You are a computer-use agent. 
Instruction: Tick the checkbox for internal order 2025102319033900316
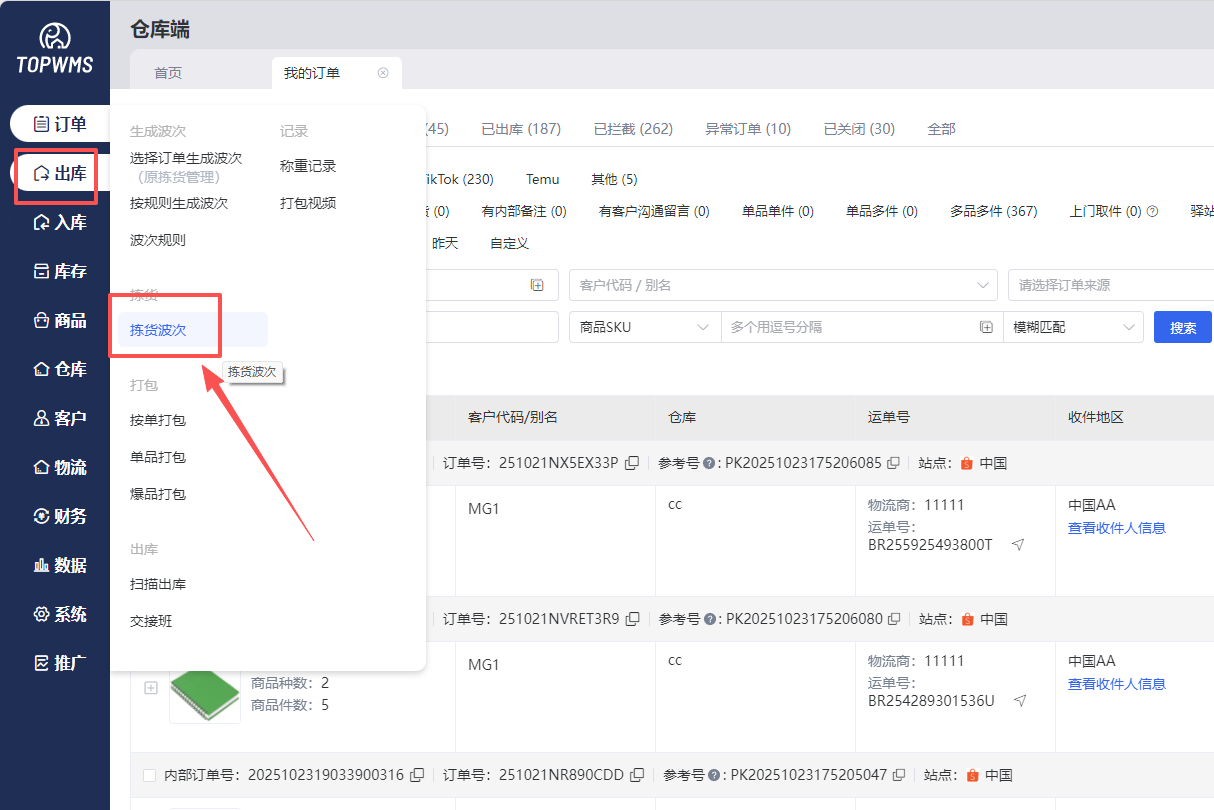pos(149,775)
